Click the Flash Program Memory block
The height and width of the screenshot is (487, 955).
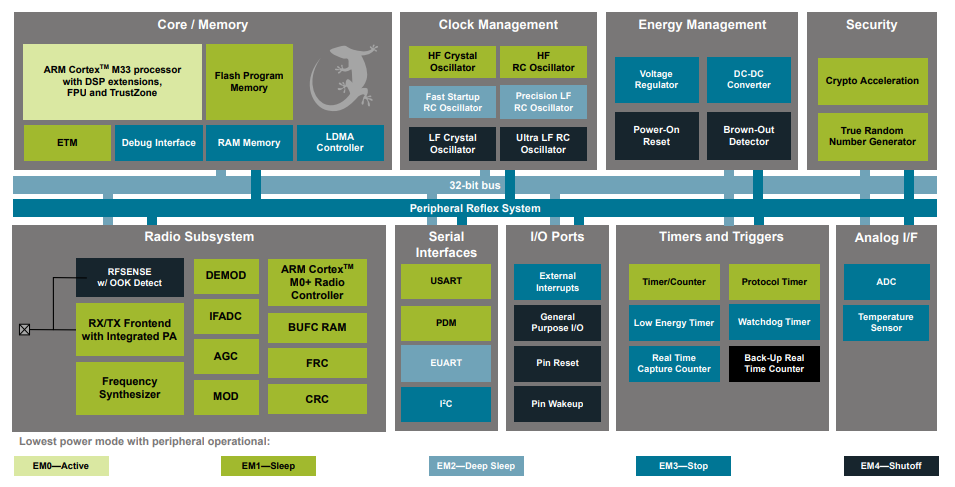click(249, 81)
